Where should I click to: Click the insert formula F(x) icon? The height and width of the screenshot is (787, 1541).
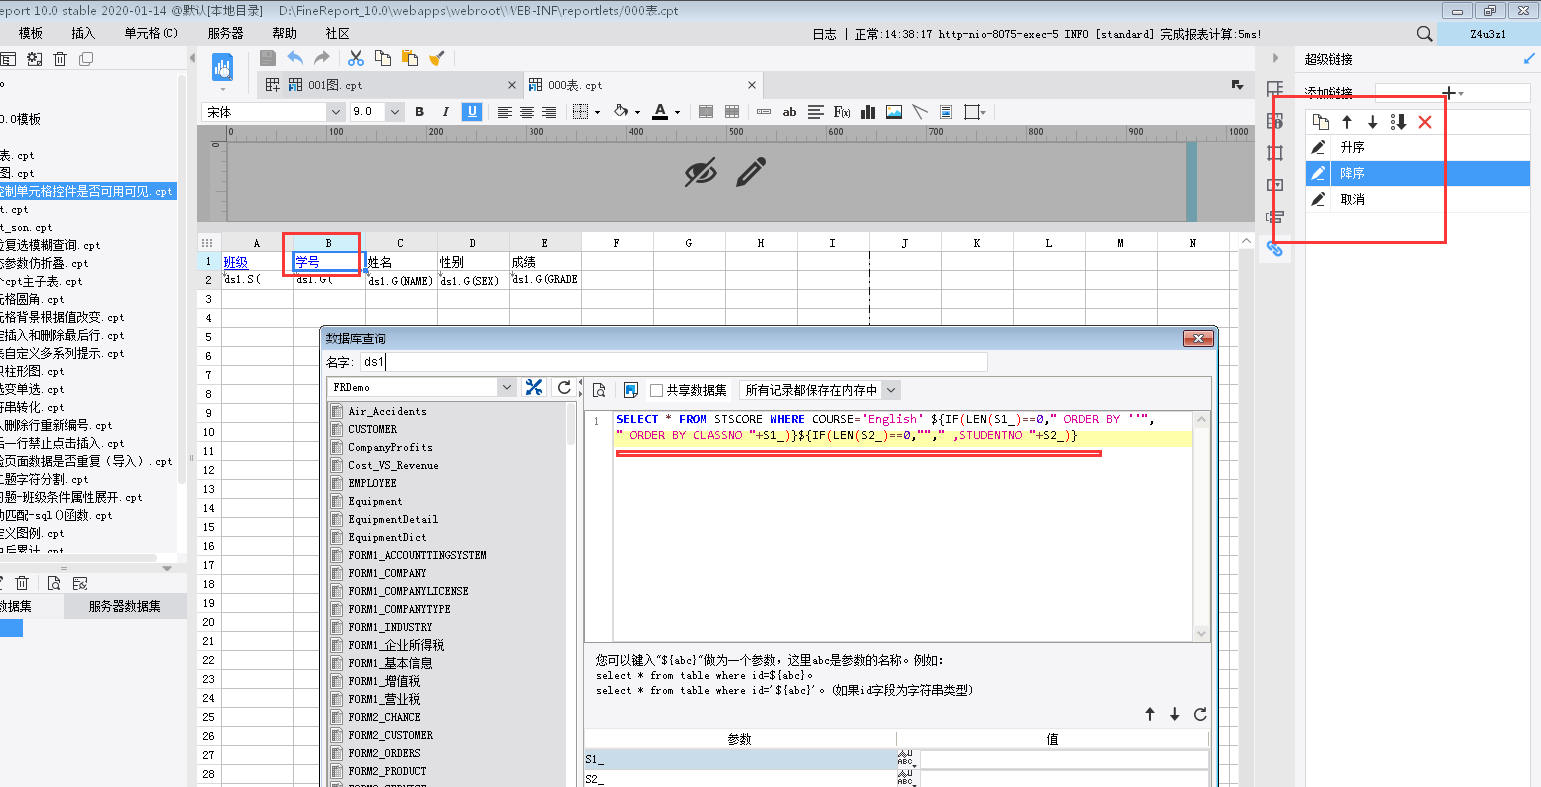point(842,112)
